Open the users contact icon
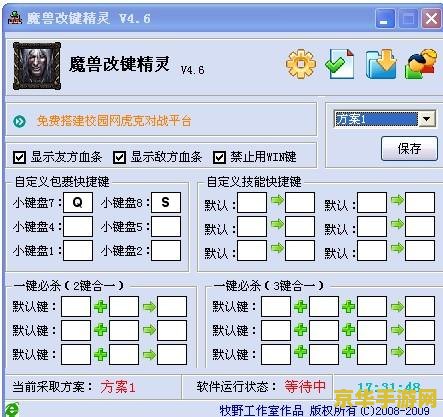Viewport: 443px width, 417px height. (422, 64)
